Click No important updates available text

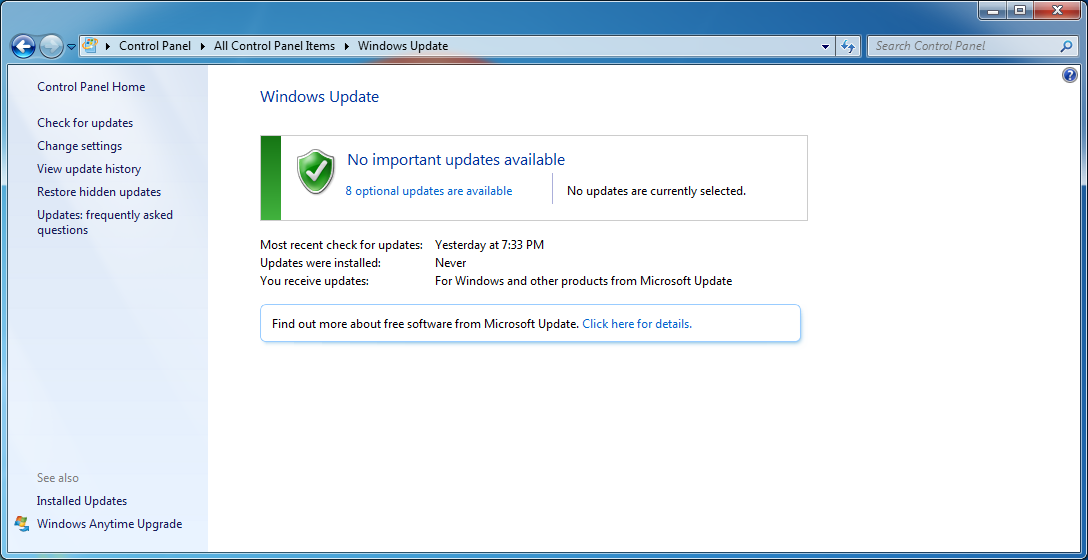pos(456,160)
